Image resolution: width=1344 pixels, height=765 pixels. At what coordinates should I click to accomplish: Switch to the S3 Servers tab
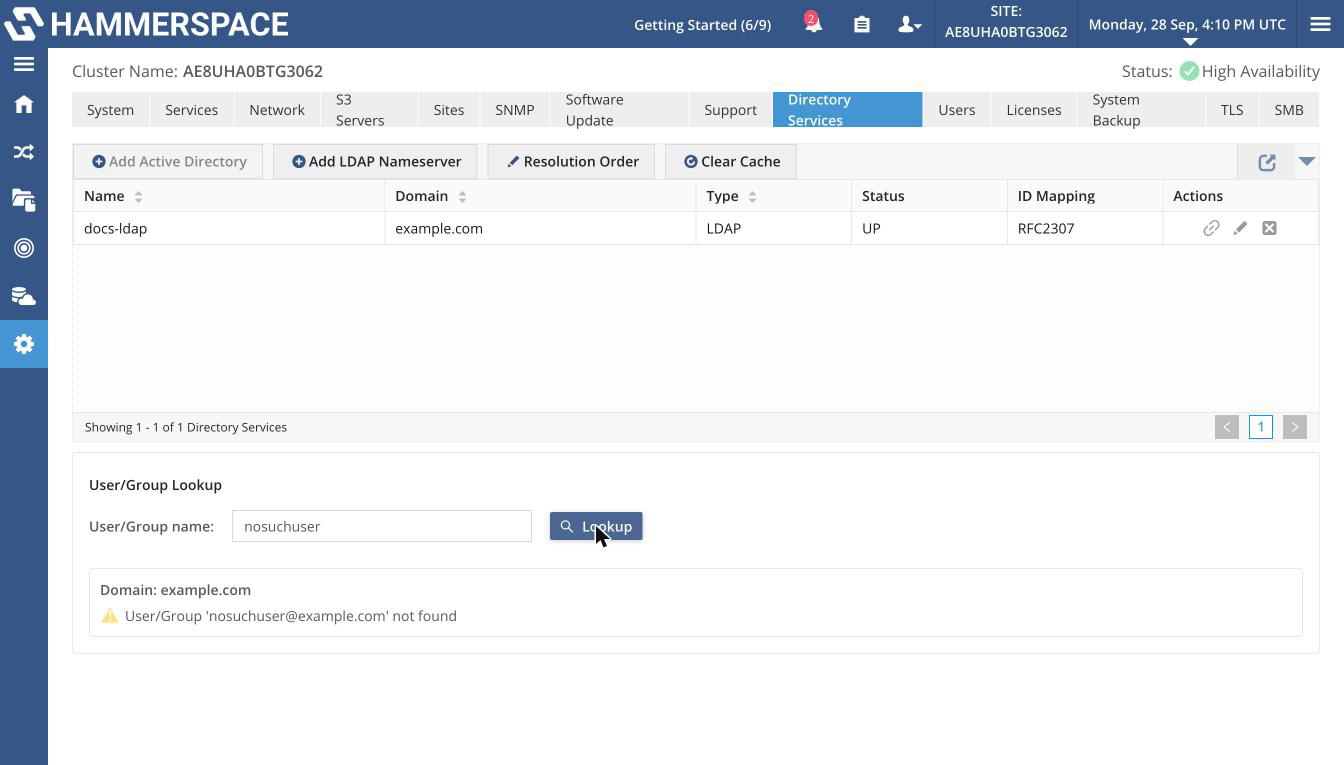(369, 110)
